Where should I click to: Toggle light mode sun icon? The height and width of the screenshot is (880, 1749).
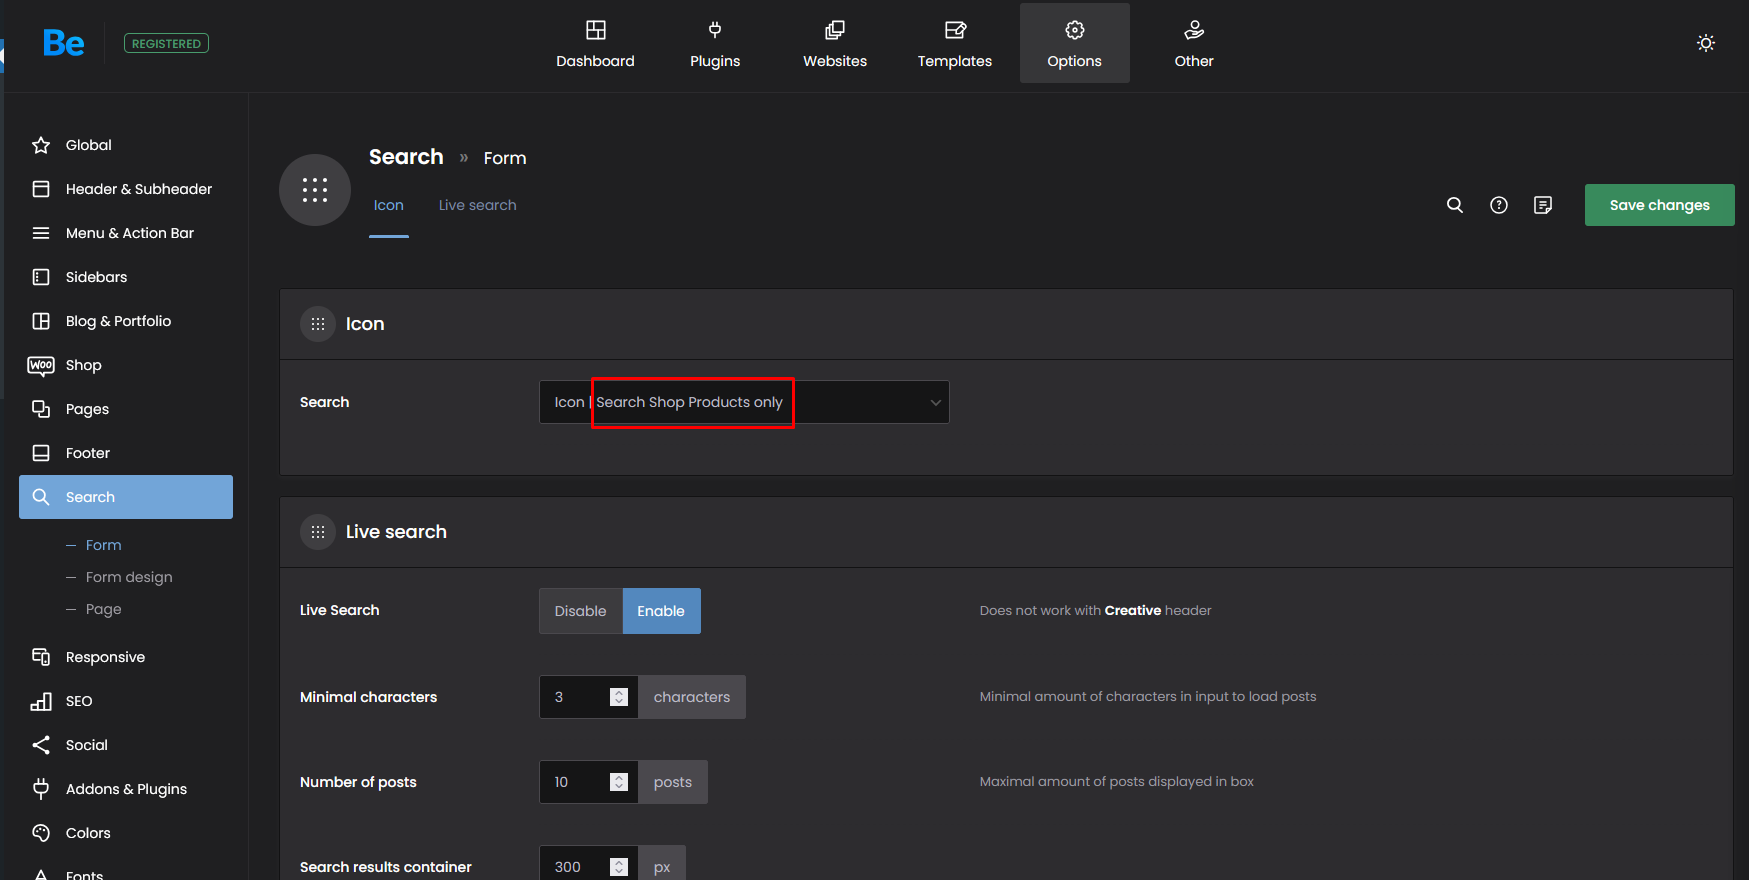click(x=1706, y=43)
